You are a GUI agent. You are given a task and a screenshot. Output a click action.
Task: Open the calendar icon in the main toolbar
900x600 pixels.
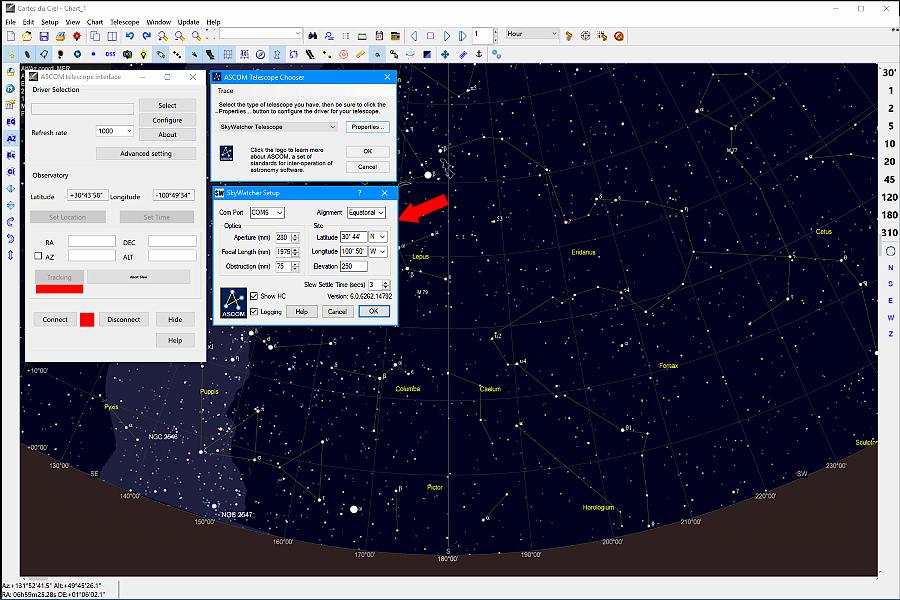tap(379, 36)
